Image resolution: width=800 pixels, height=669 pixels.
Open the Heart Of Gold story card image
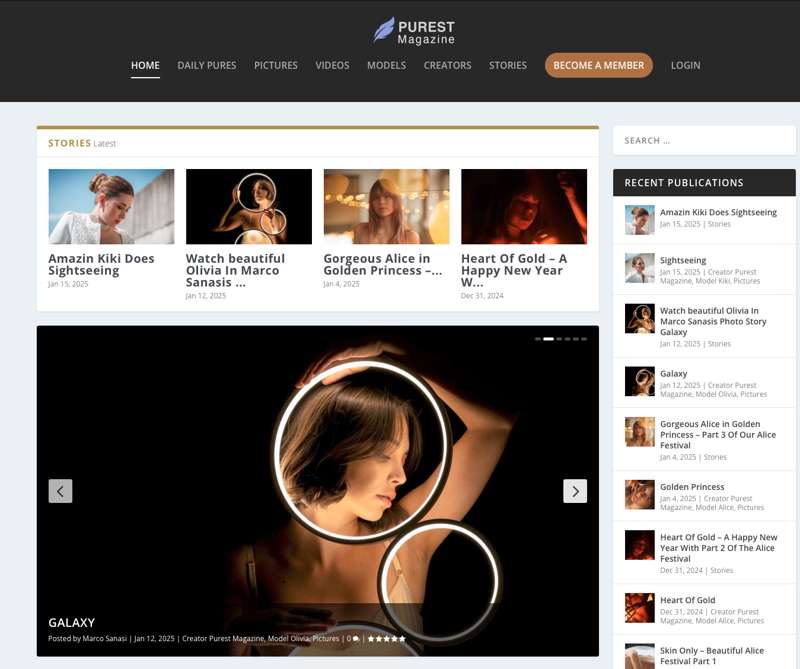[524, 207]
